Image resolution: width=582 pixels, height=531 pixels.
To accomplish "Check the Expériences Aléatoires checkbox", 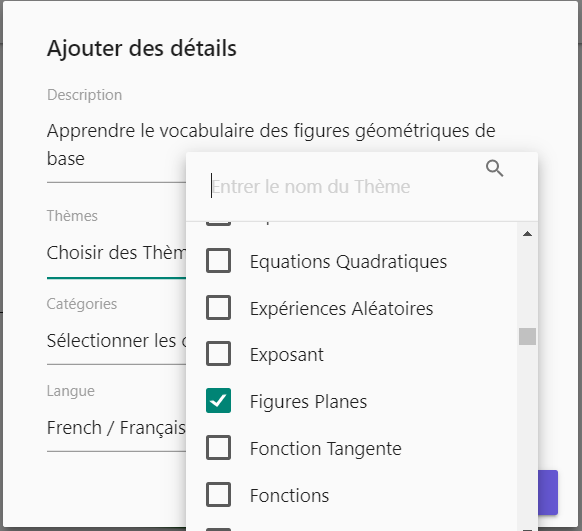I will tap(218, 308).
